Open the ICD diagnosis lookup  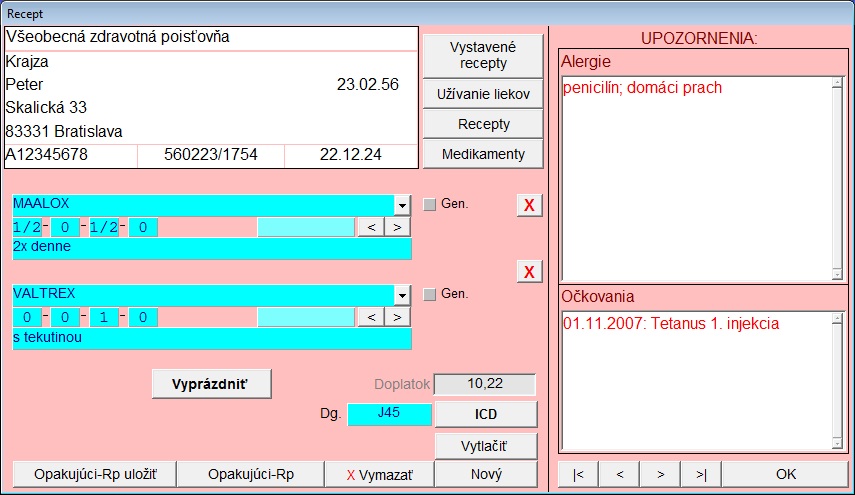[486, 414]
